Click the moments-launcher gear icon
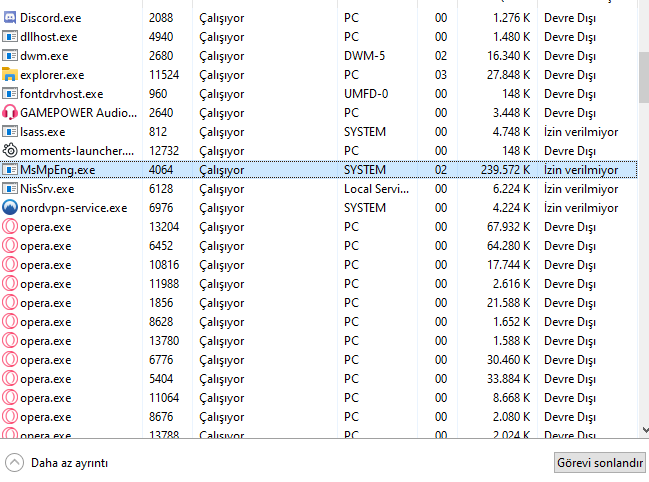The image size is (649, 482). pos(10,151)
